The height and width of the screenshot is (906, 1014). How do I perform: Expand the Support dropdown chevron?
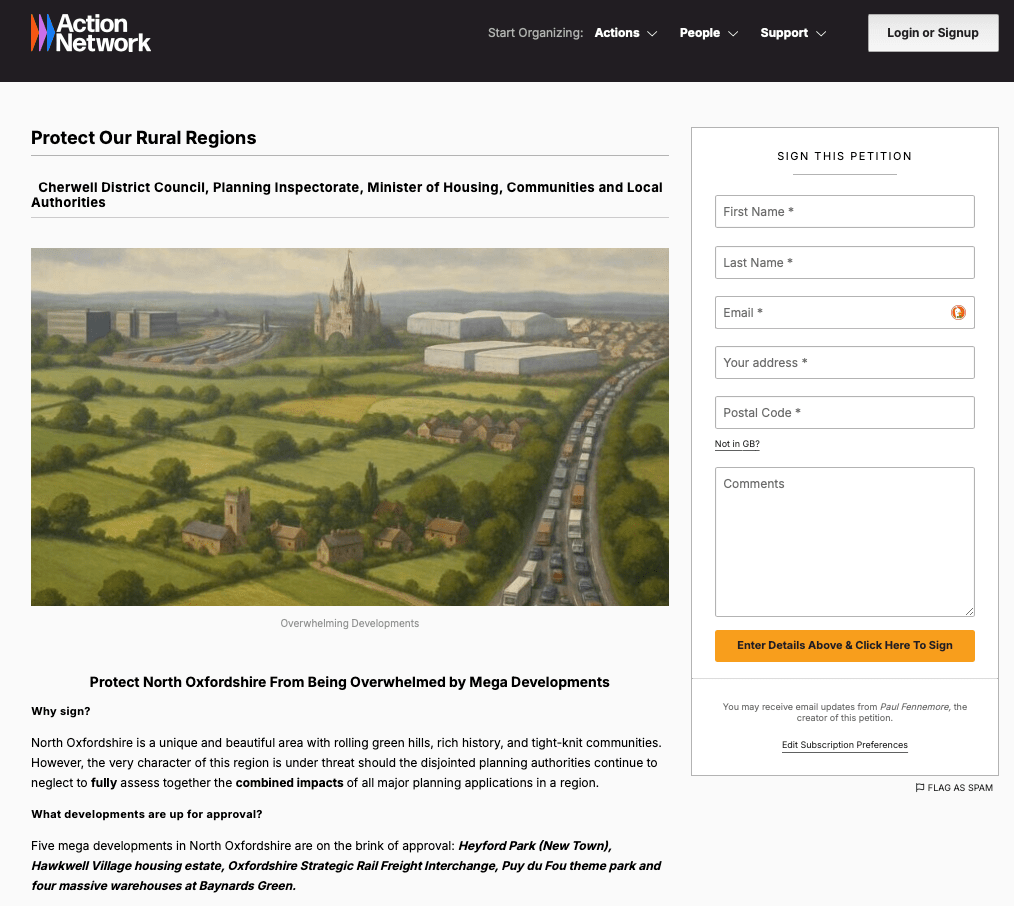pyautogui.click(x=821, y=34)
